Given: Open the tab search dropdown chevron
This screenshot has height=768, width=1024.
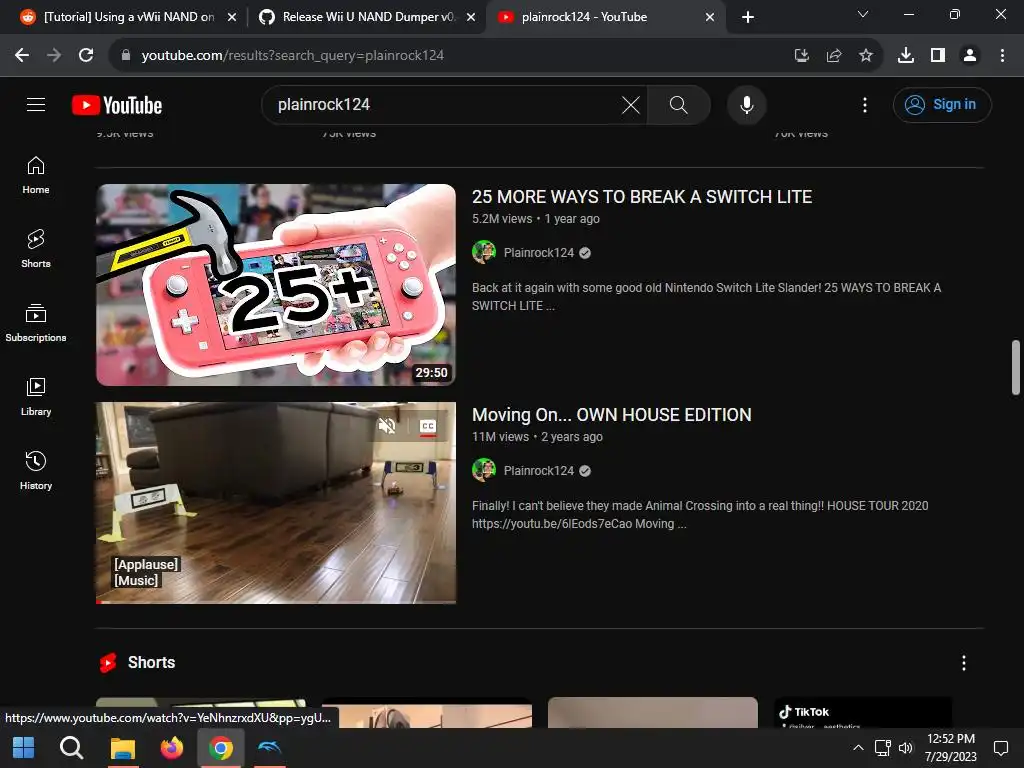Looking at the screenshot, I should click(863, 14).
